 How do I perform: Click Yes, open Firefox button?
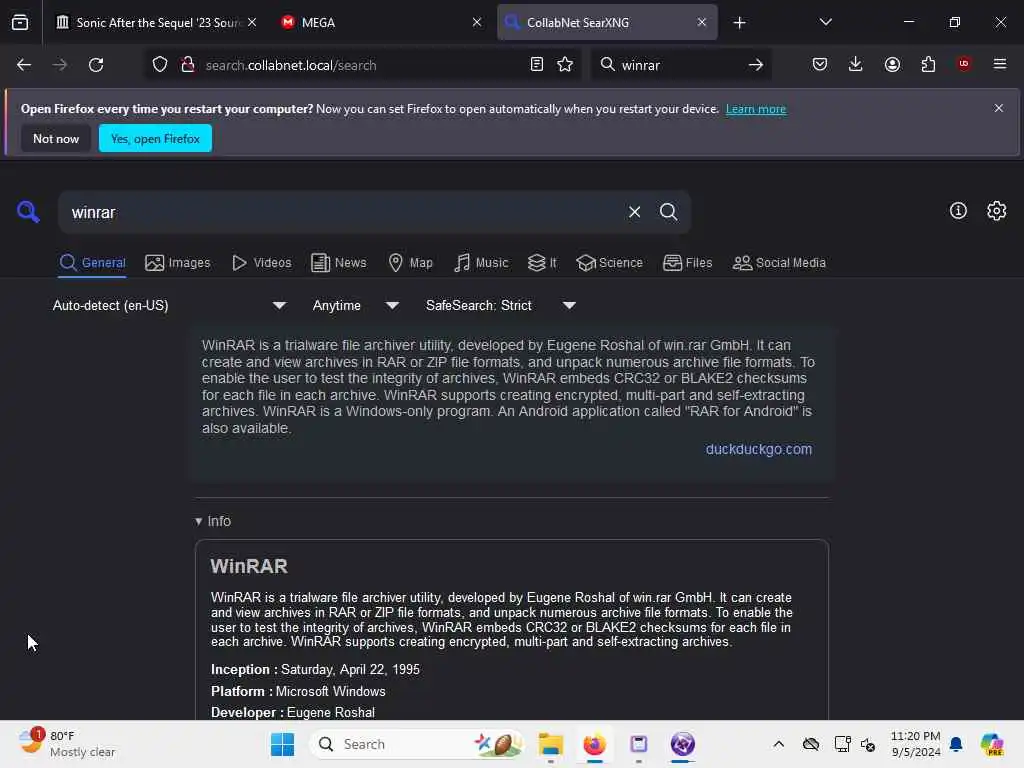(155, 138)
